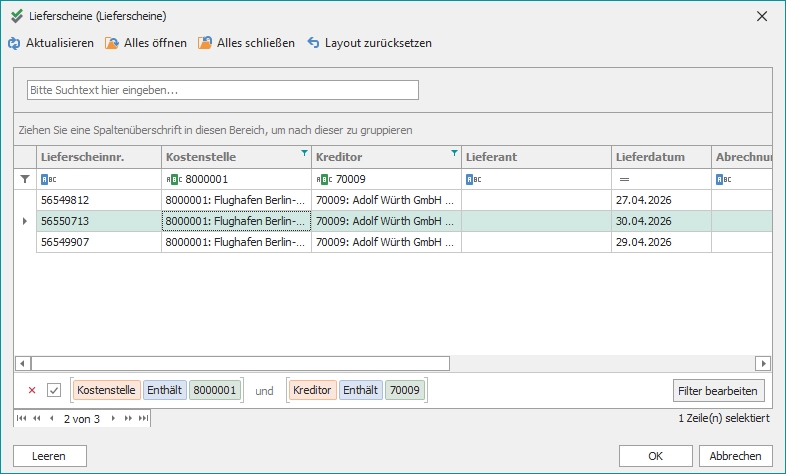The height and width of the screenshot is (474, 786).
Task: Collapse all with Alles schließen
Action: [246, 43]
